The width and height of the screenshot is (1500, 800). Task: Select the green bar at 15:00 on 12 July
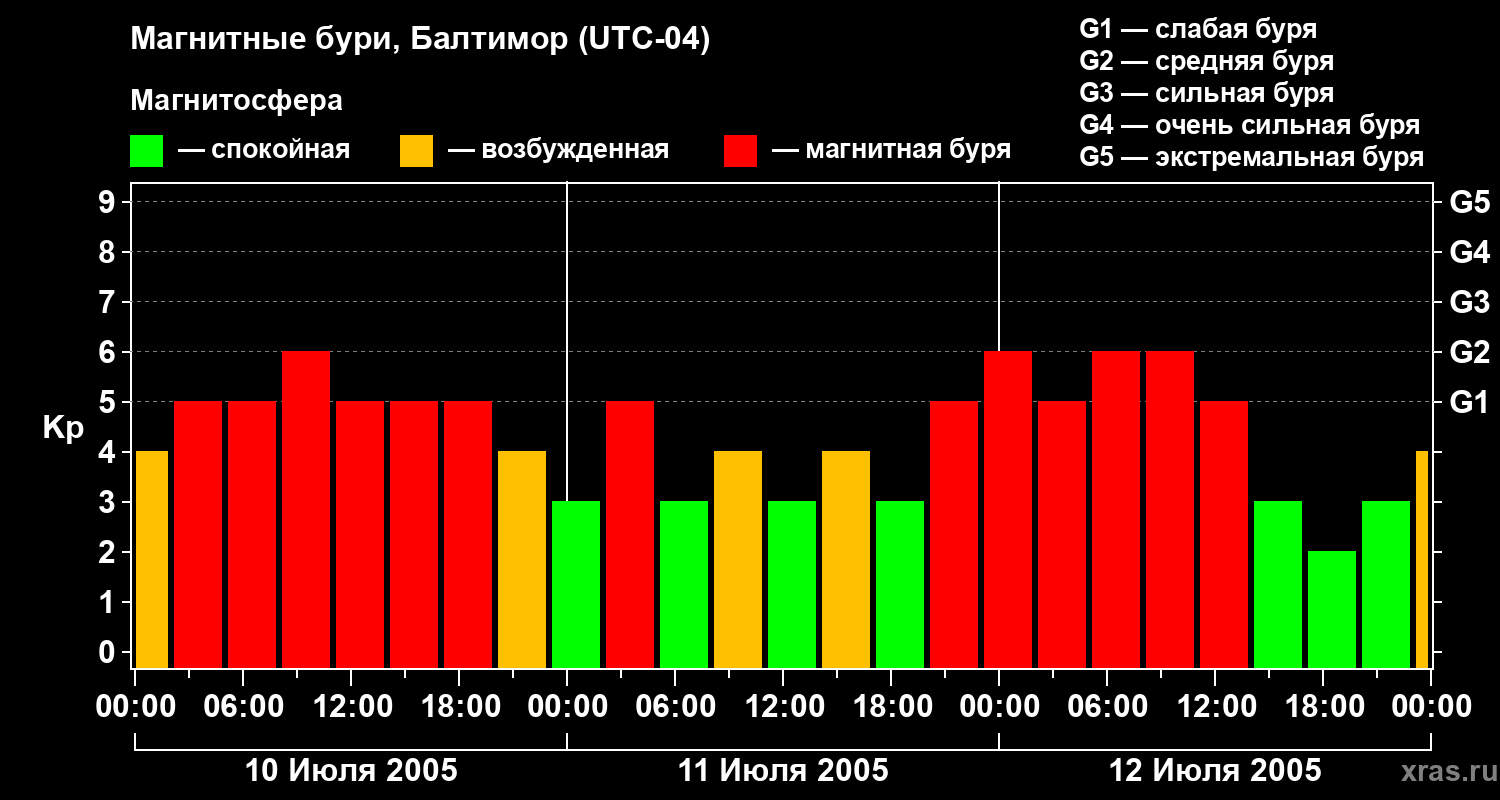1278,585
